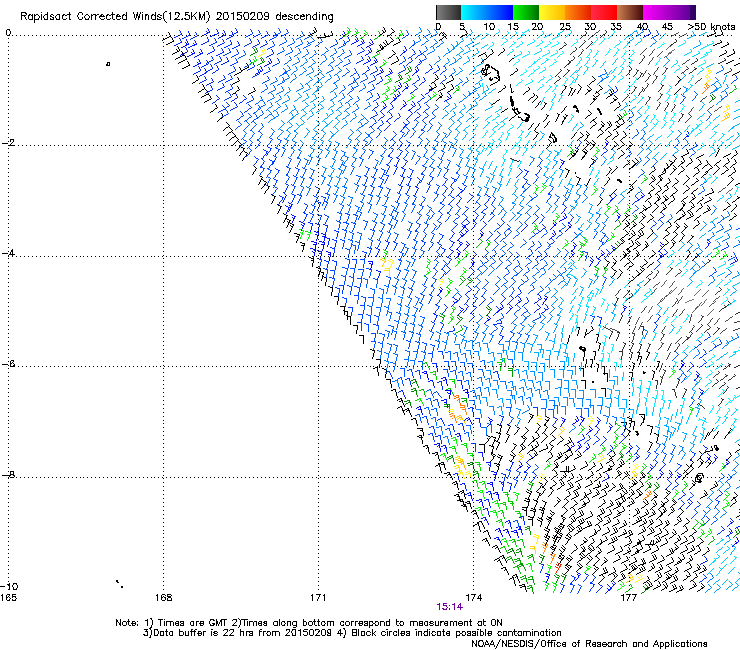This screenshot has height=650, width=740.
Task: Click the 'Data buffer is 22 hrs' note line
Action: tap(352, 633)
